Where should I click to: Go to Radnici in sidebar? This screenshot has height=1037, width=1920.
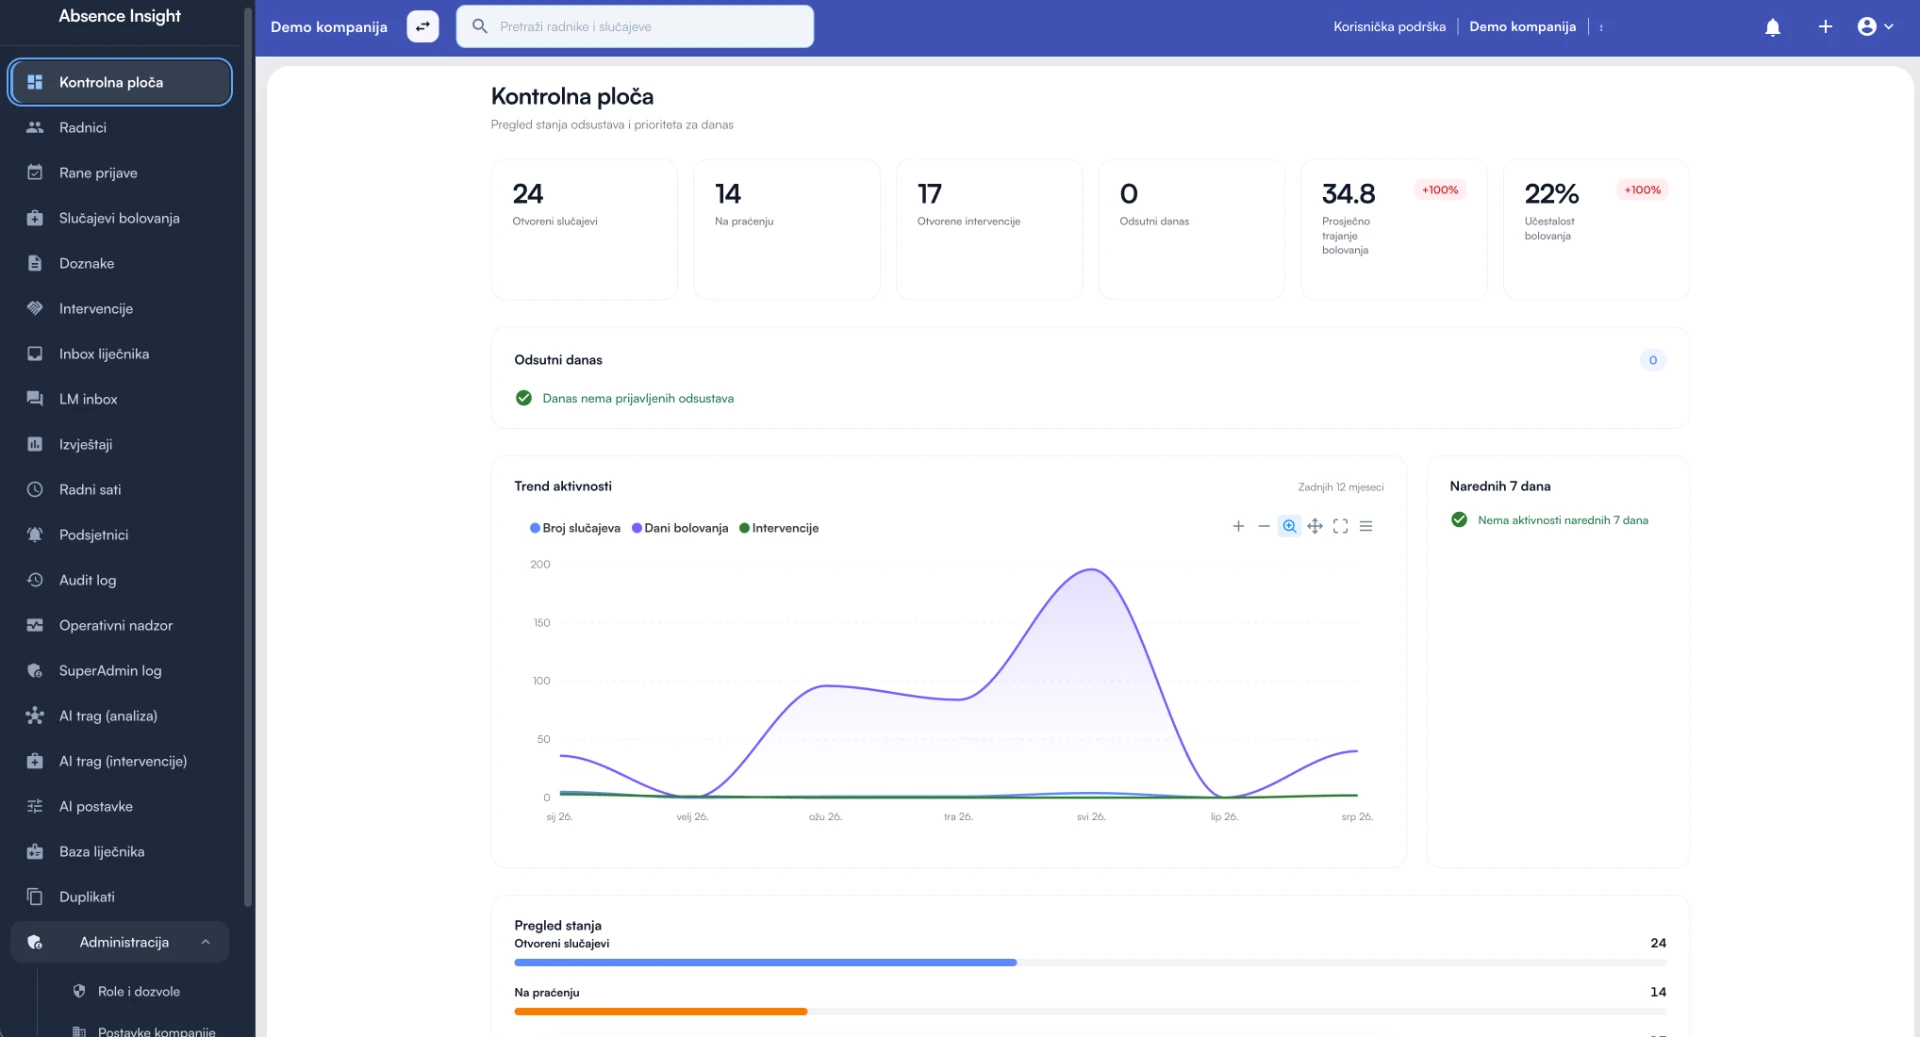pyautogui.click(x=120, y=127)
